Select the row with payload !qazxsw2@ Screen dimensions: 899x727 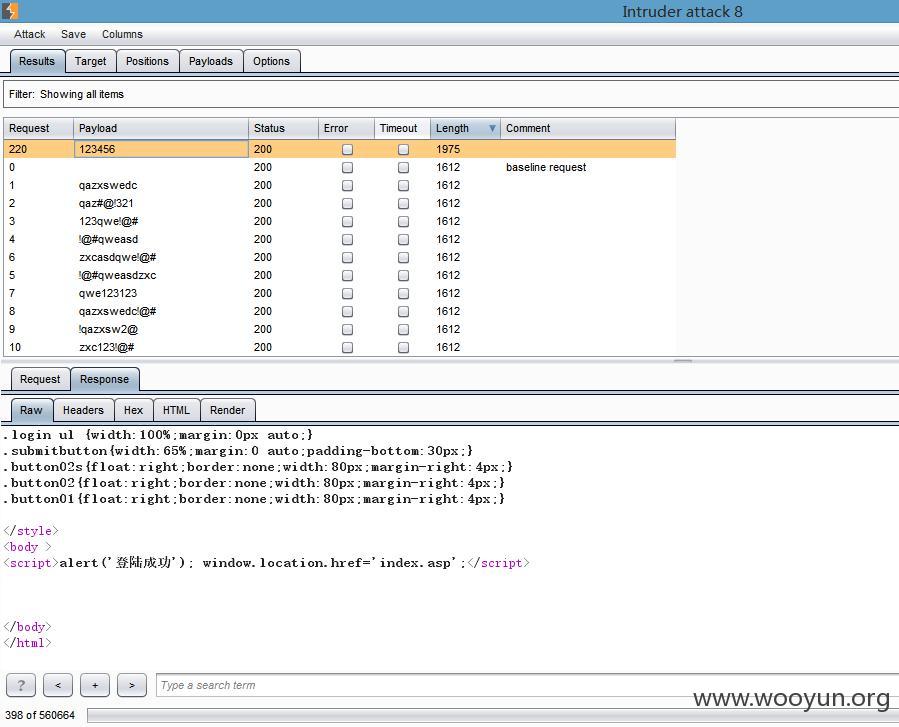[339, 329]
